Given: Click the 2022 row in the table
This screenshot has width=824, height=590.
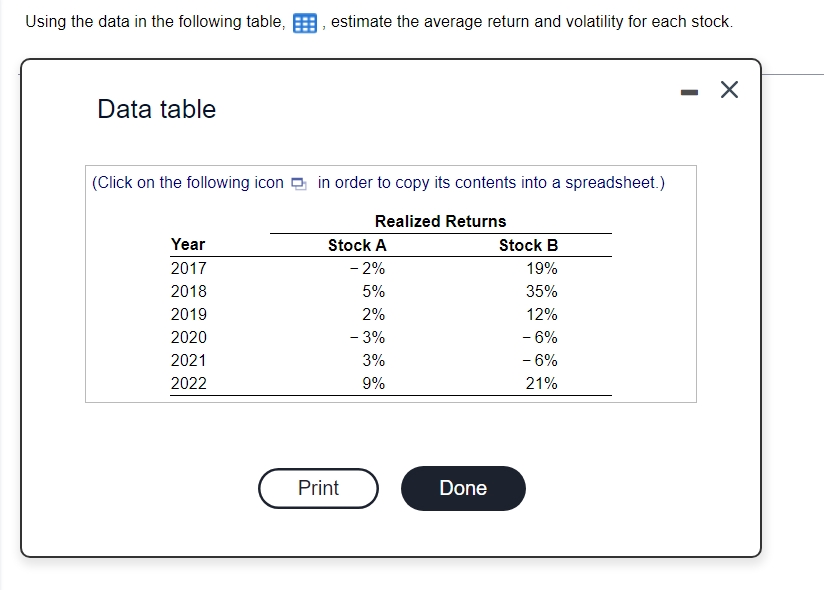Looking at the screenshot, I should click(190, 383).
